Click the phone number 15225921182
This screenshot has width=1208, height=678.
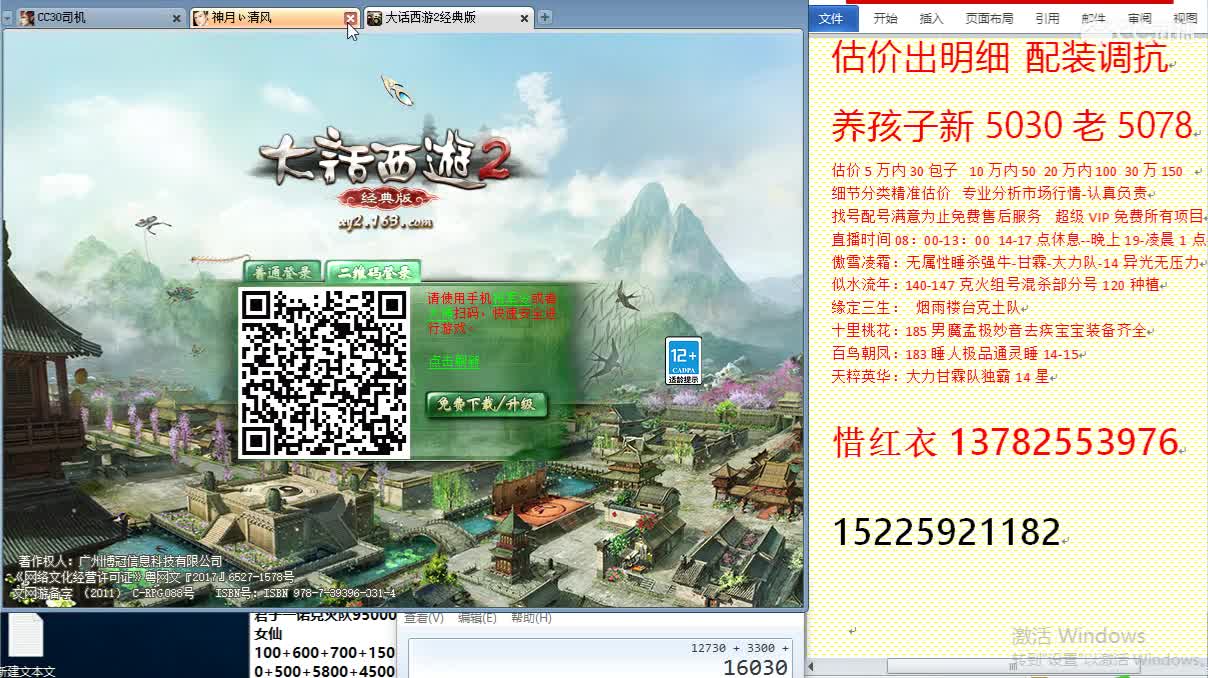point(946,532)
